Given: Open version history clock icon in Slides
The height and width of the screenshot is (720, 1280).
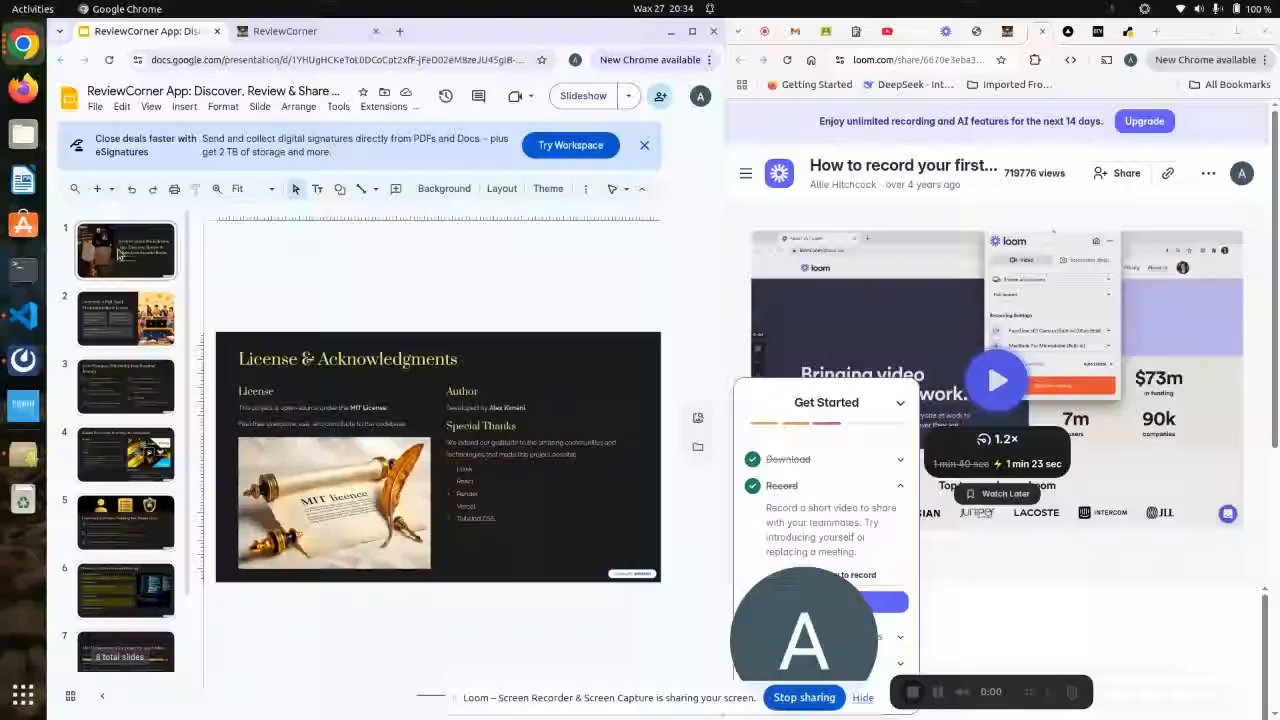Looking at the screenshot, I should (x=445, y=96).
